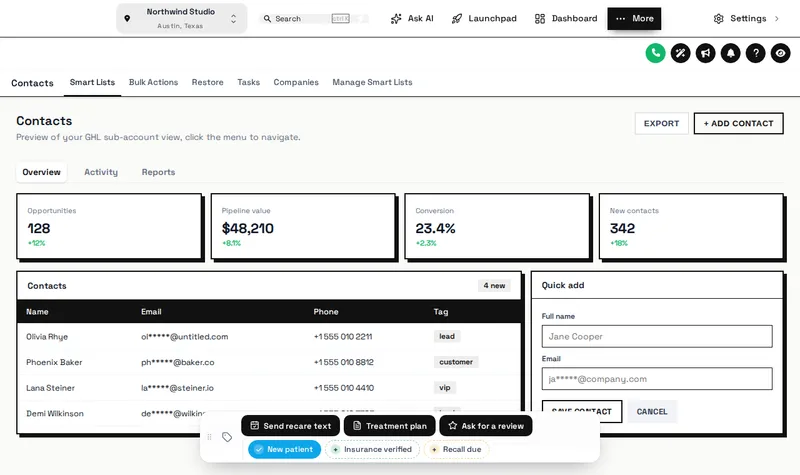Image resolution: width=800 pixels, height=475 pixels.
Task: Click the Email input in Quick add
Action: 657,379
